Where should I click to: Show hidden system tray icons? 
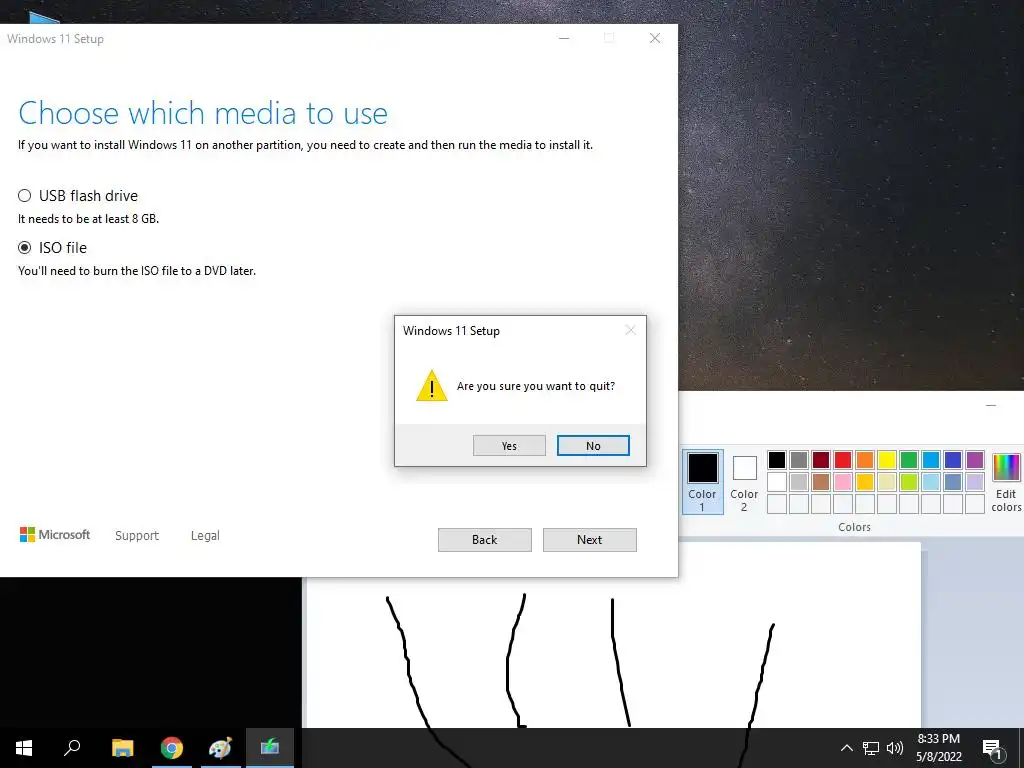click(x=846, y=748)
